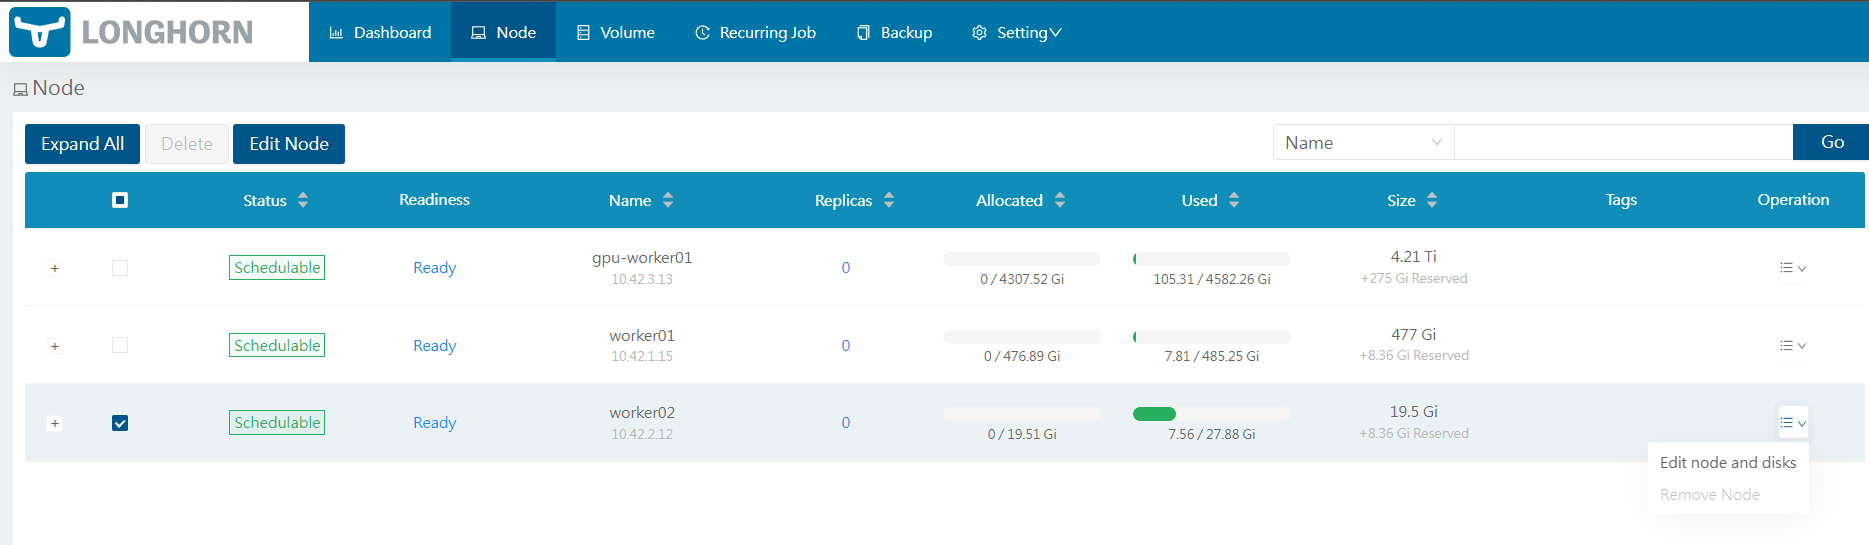Sort by Size column arrows

(1432, 200)
